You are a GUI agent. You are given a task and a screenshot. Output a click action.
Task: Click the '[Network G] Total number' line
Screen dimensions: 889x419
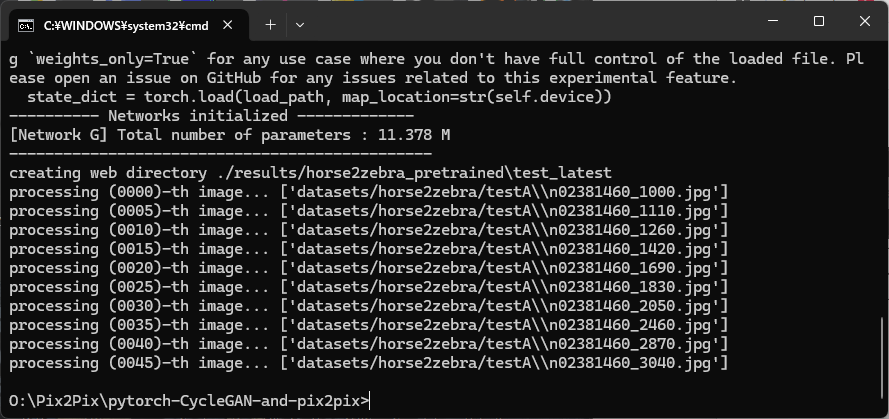coord(230,135)
